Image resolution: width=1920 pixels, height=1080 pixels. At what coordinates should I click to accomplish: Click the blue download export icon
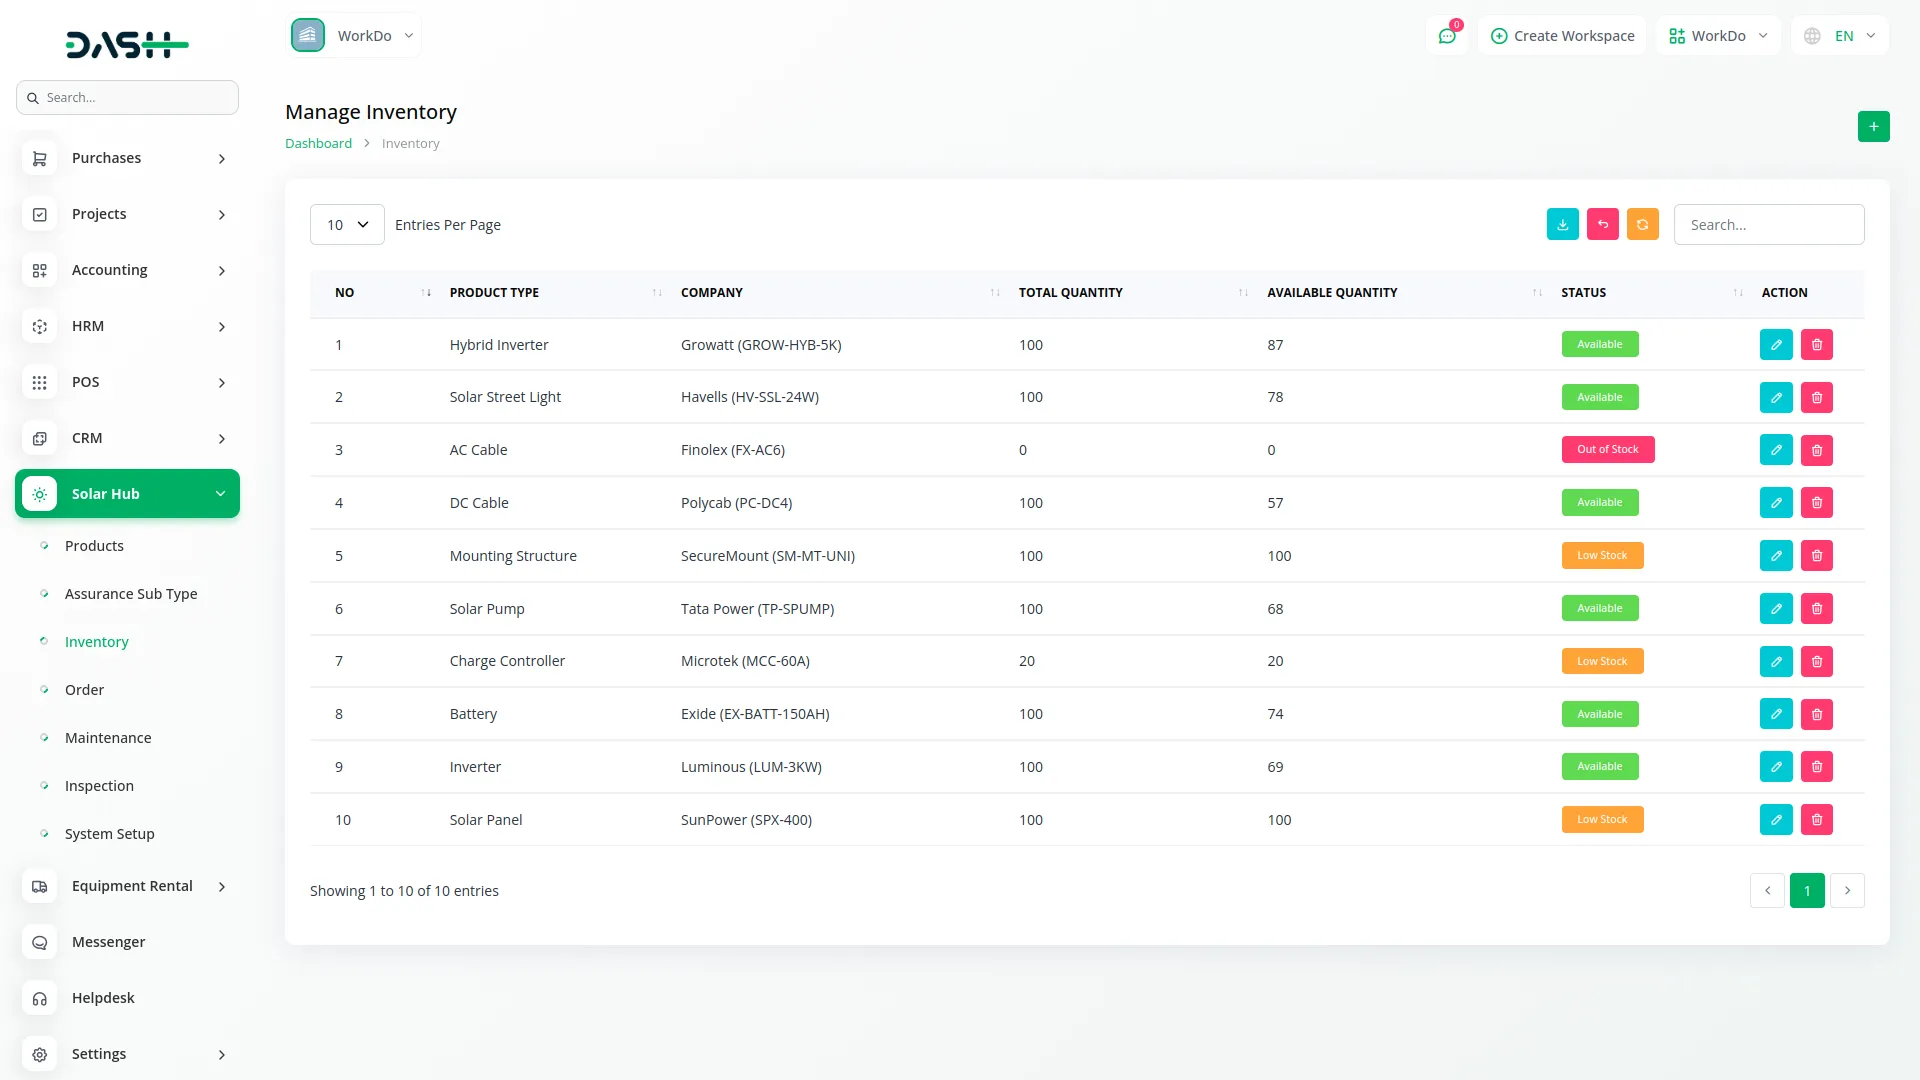click(1562, 224)
